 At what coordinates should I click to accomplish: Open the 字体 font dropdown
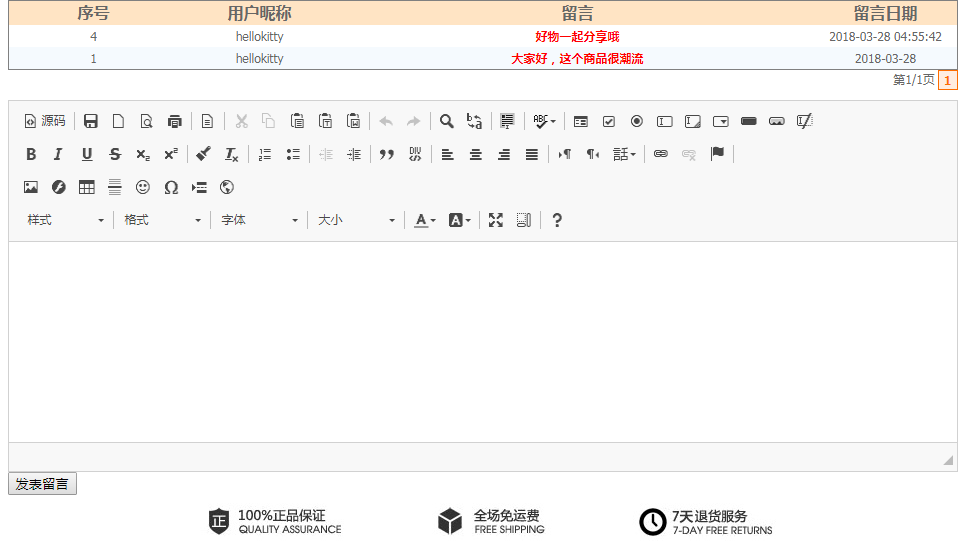click(x=260, y=220)
